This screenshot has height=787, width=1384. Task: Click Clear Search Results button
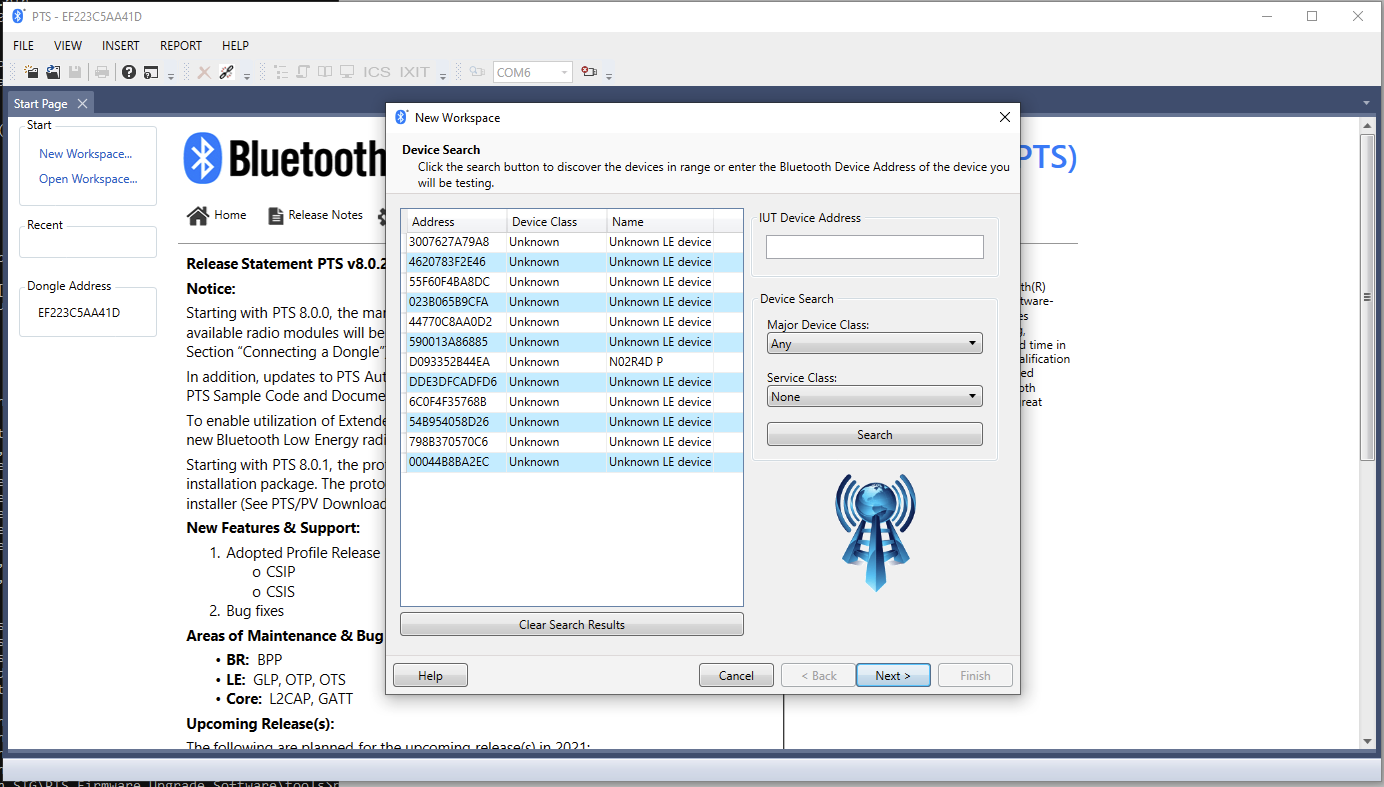click(x=571, y=625)
